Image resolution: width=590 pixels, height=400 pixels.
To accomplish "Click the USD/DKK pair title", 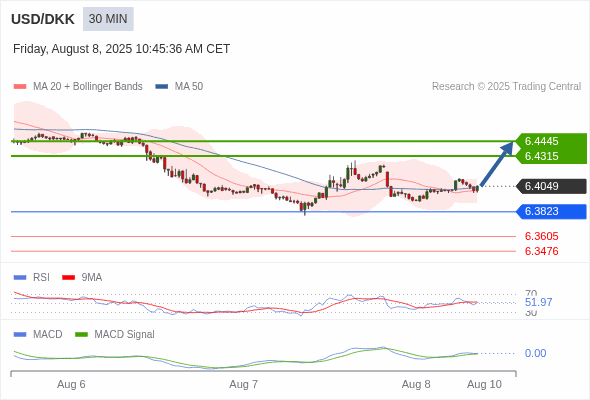I will [43, 19].
